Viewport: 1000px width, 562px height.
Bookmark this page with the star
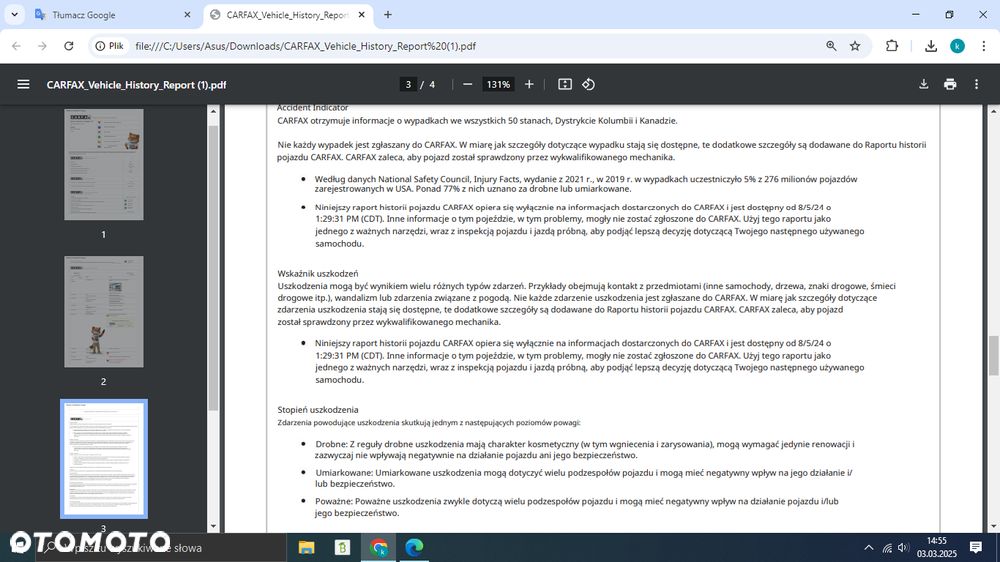[x=855, y=46]
